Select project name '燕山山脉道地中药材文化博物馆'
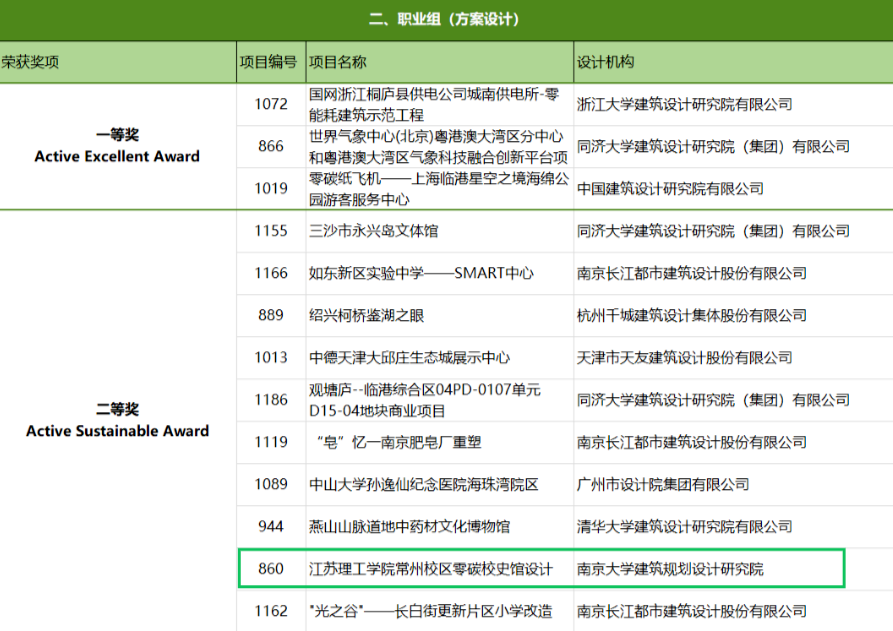This screenshot has height=631, width=893. 409,526
